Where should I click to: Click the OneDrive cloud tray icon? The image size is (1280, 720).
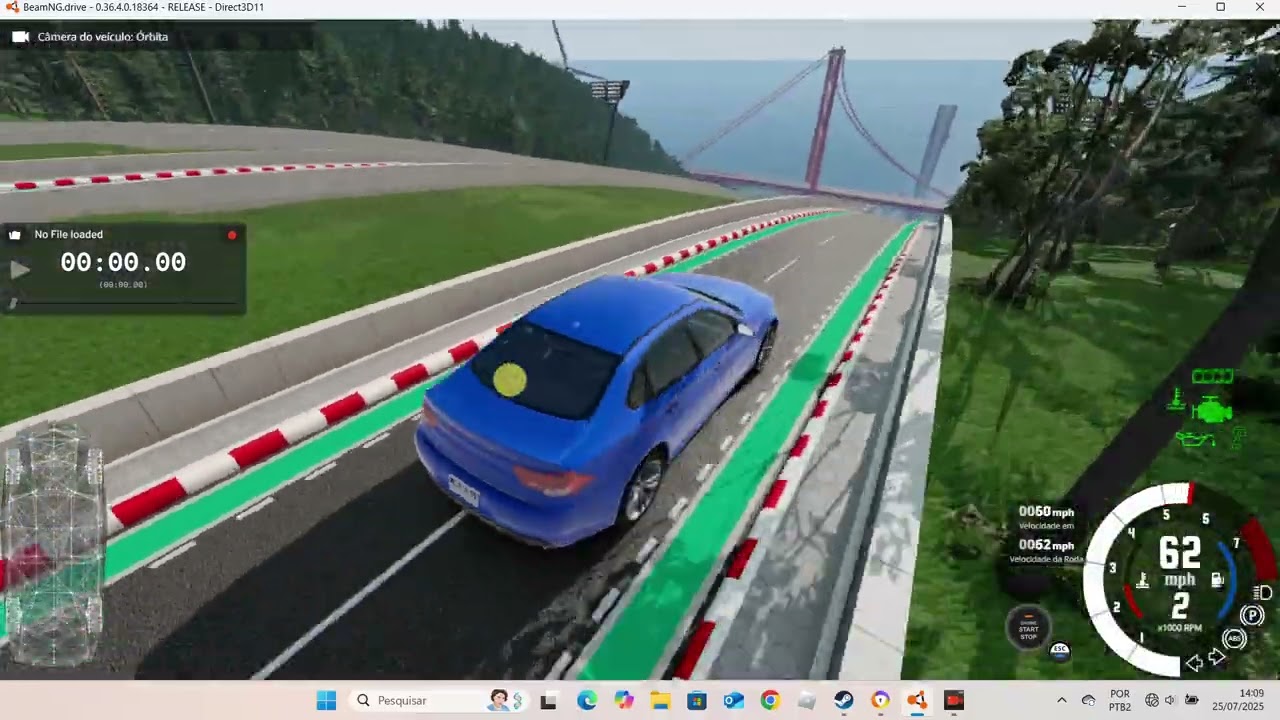(x=1088, y=700)
